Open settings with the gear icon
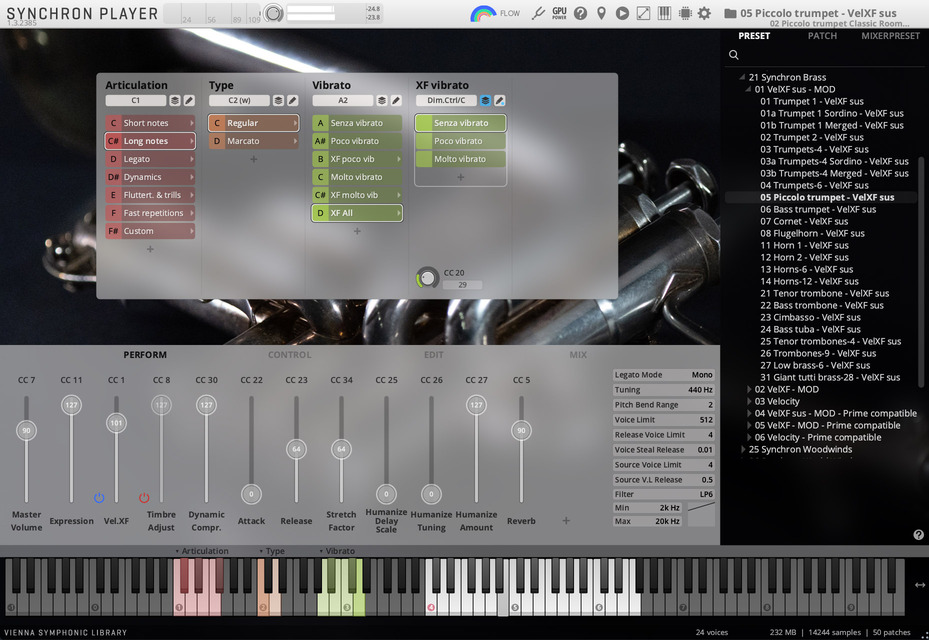 (704, 13)
